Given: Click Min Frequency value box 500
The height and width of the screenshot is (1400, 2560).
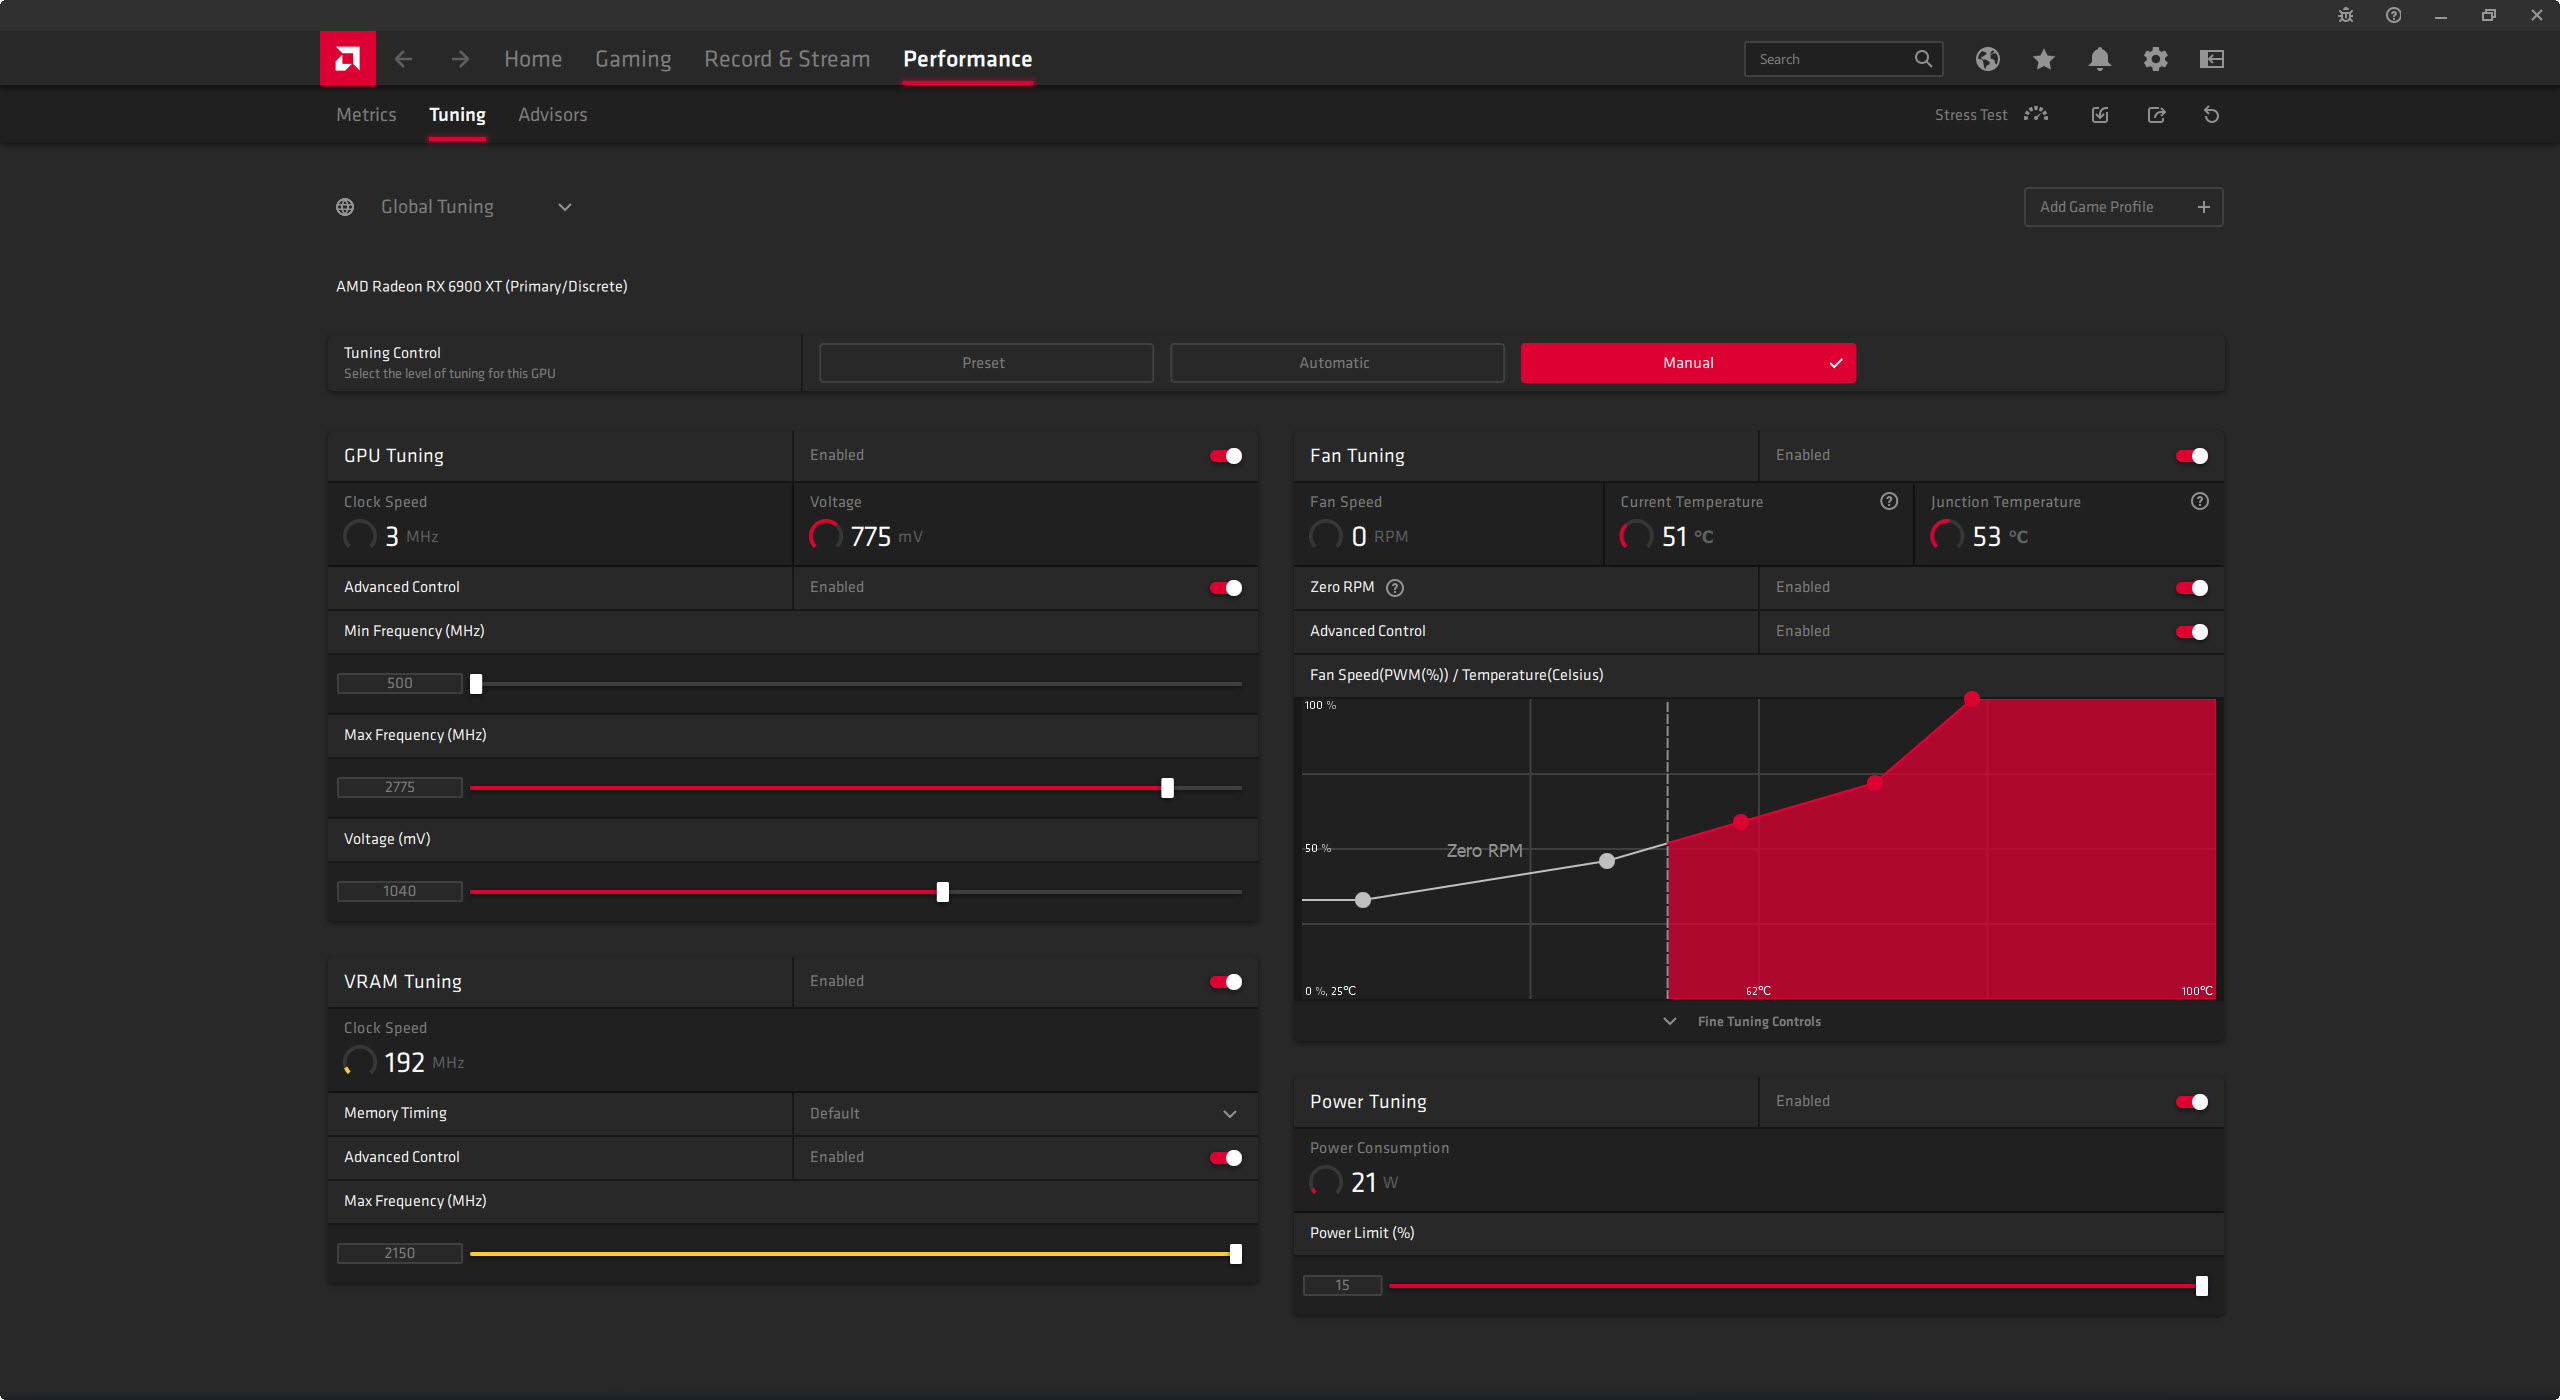Looking at the screenshot, I should pyautogui.click(x=400, y=683).
